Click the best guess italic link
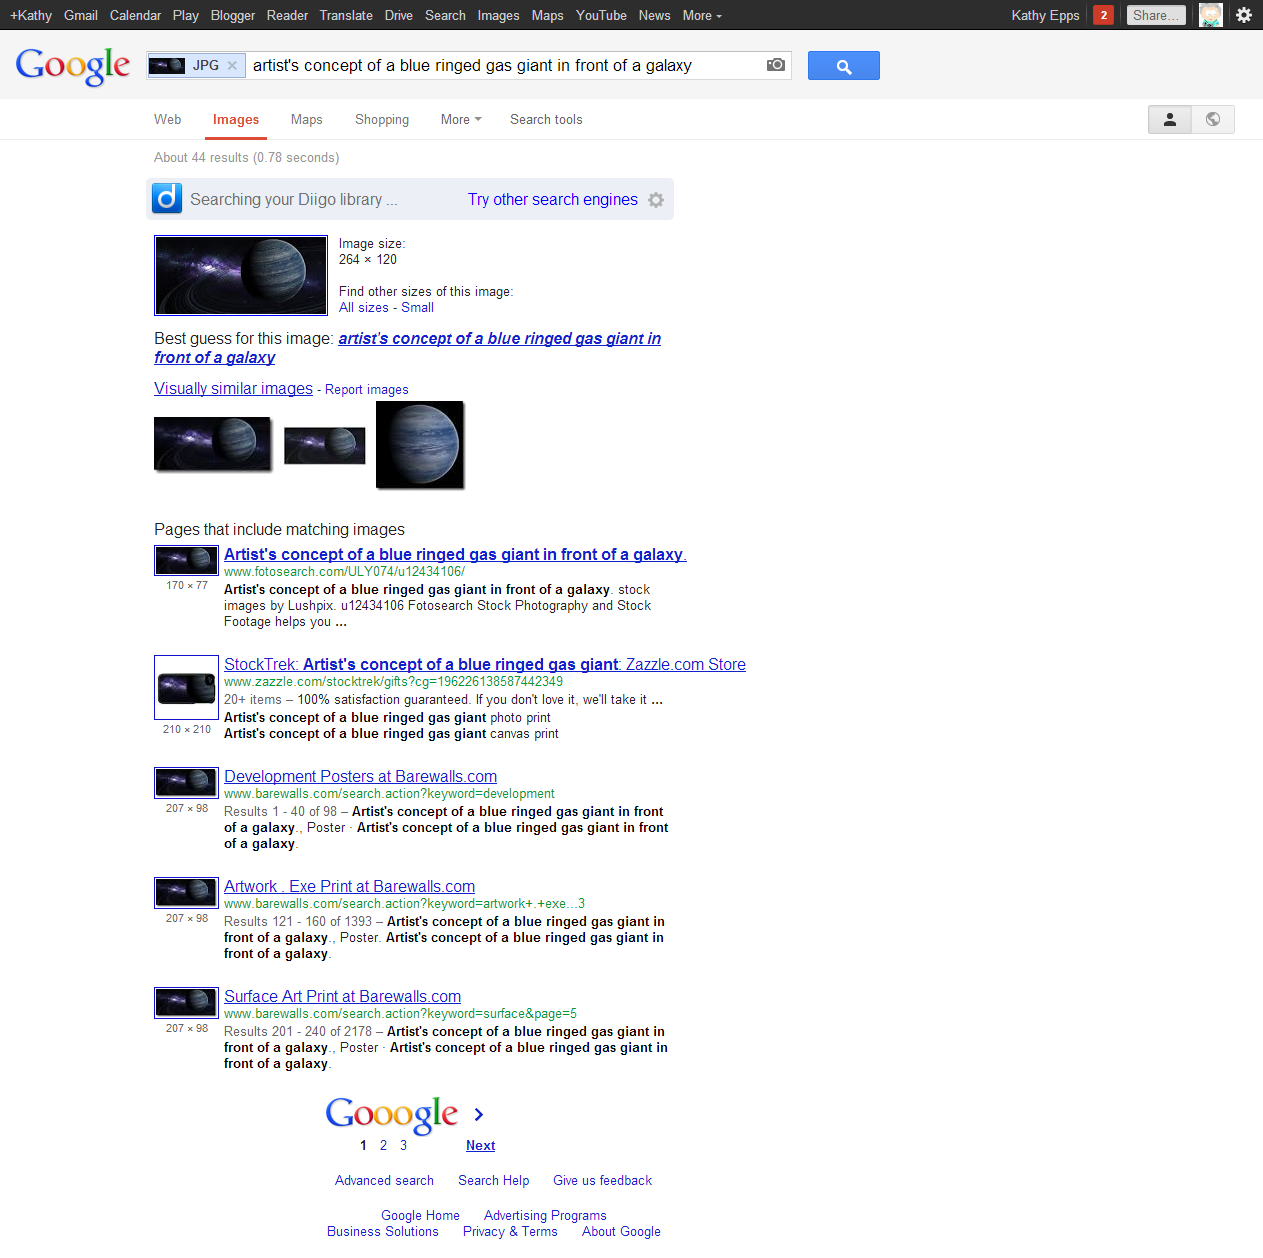Screen dimensions: 1263x1258 [407, 348]
